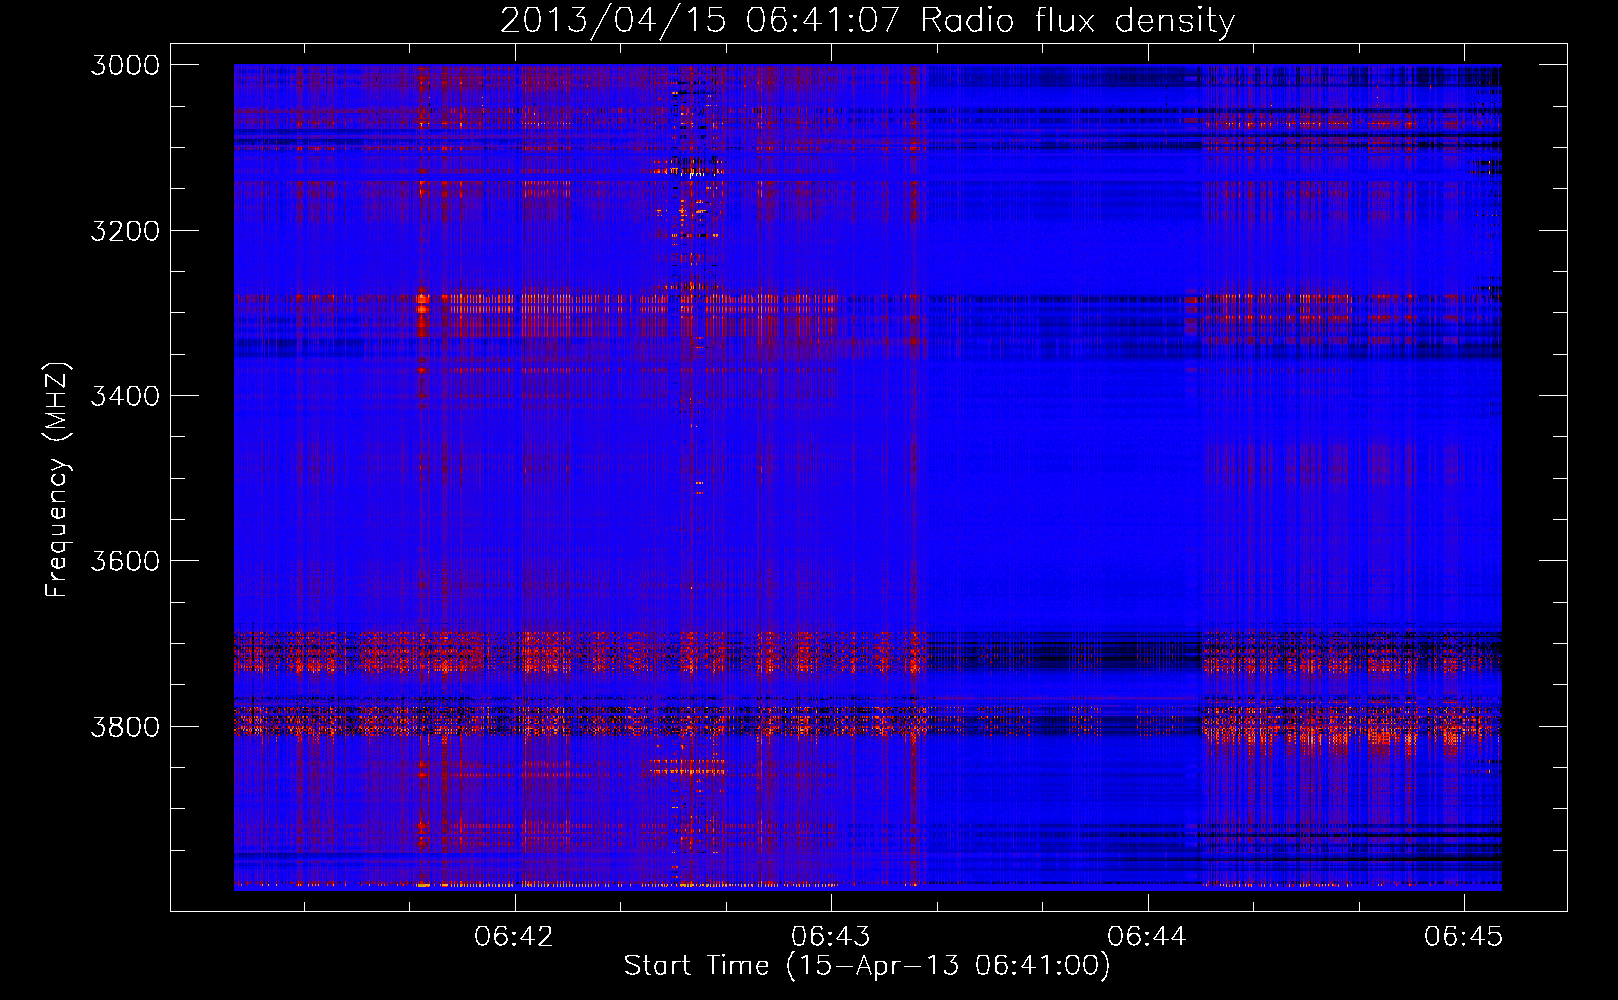Click the 06:42 time tick label
Screen dimensions: 1618x1000
coord(514,936)
